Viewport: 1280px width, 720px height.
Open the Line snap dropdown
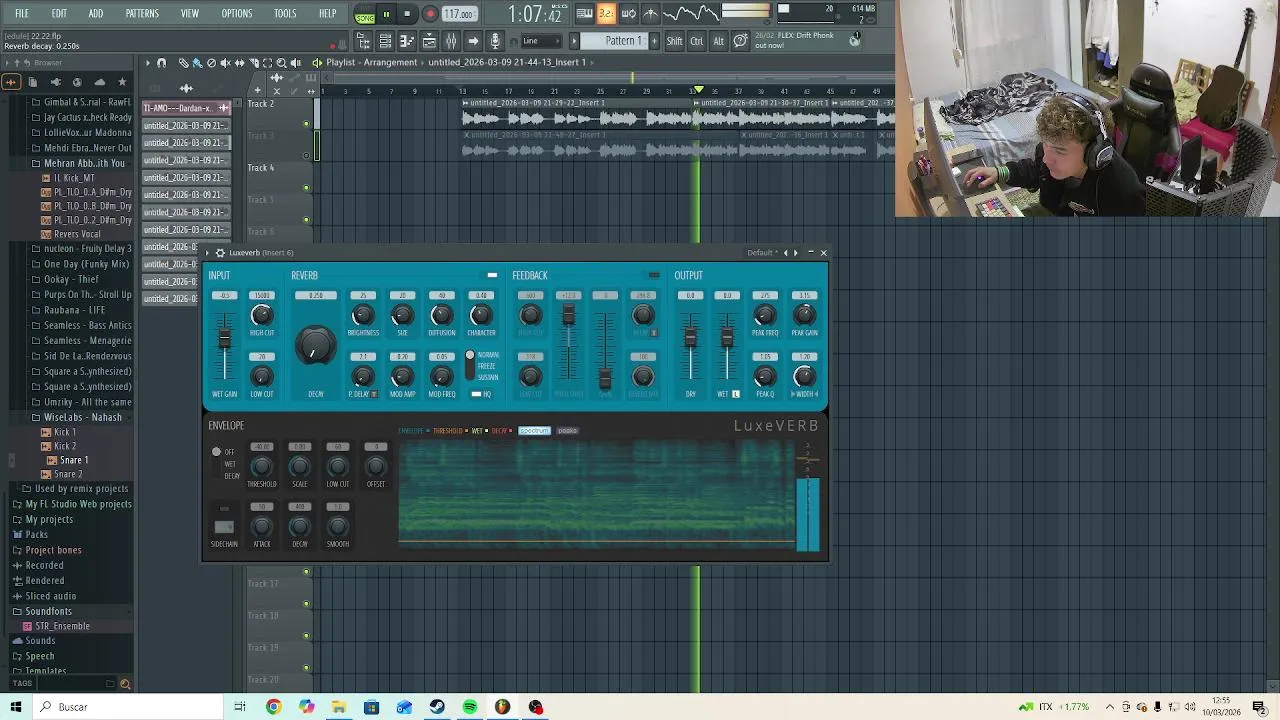pos(540,41)
